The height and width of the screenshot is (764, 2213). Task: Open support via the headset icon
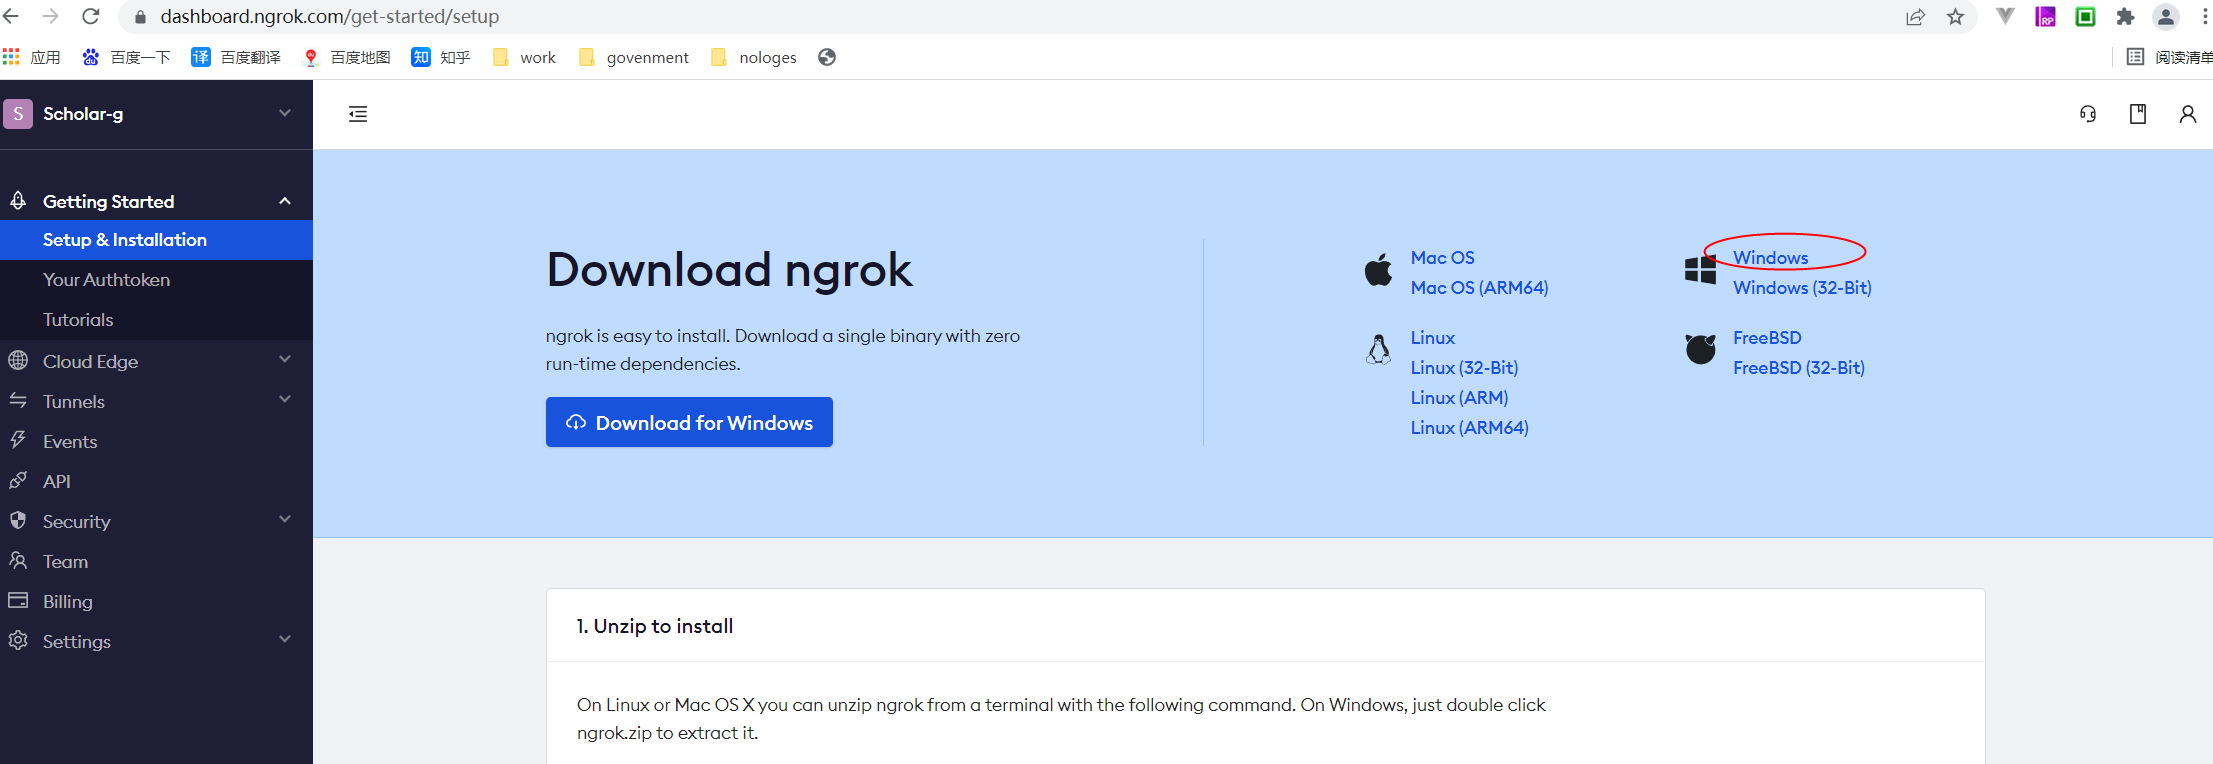[2088, 114]
